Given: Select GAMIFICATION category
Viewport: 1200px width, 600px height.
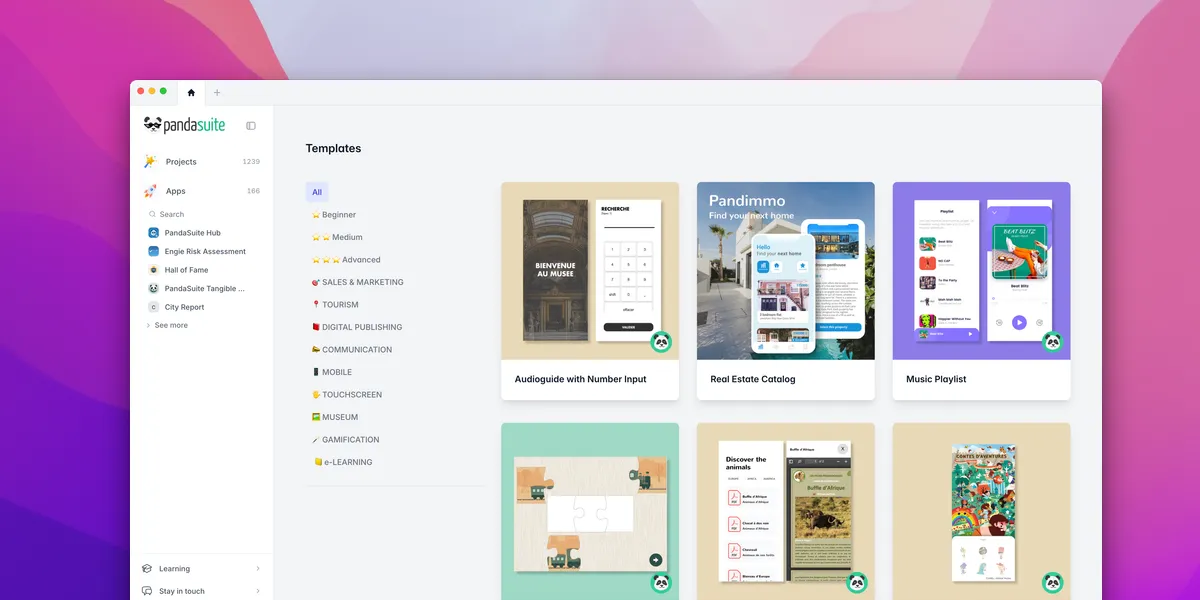Looking at the screenshot, I should (x=346, y=440).
